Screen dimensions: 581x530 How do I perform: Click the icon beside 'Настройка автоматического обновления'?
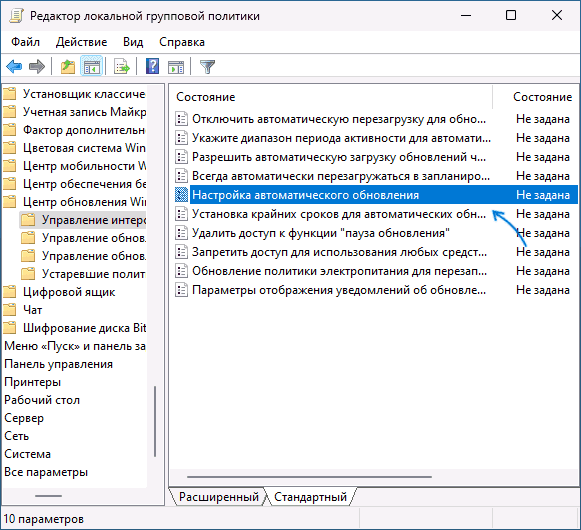(x=181, y=195)
